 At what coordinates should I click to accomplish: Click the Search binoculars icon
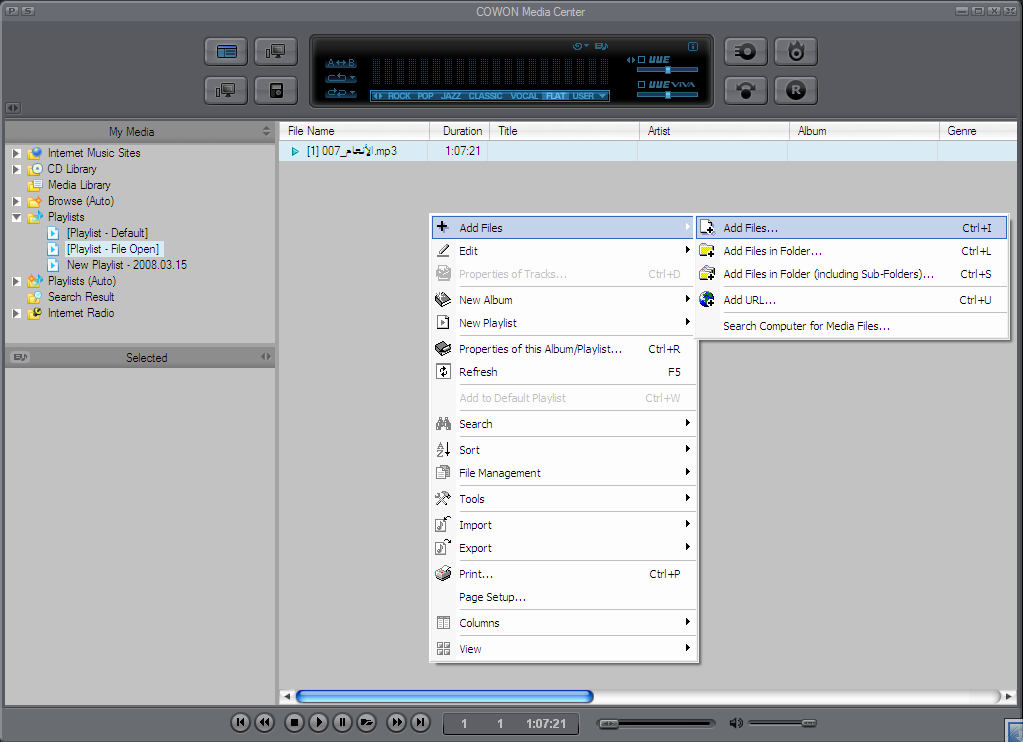443,424
